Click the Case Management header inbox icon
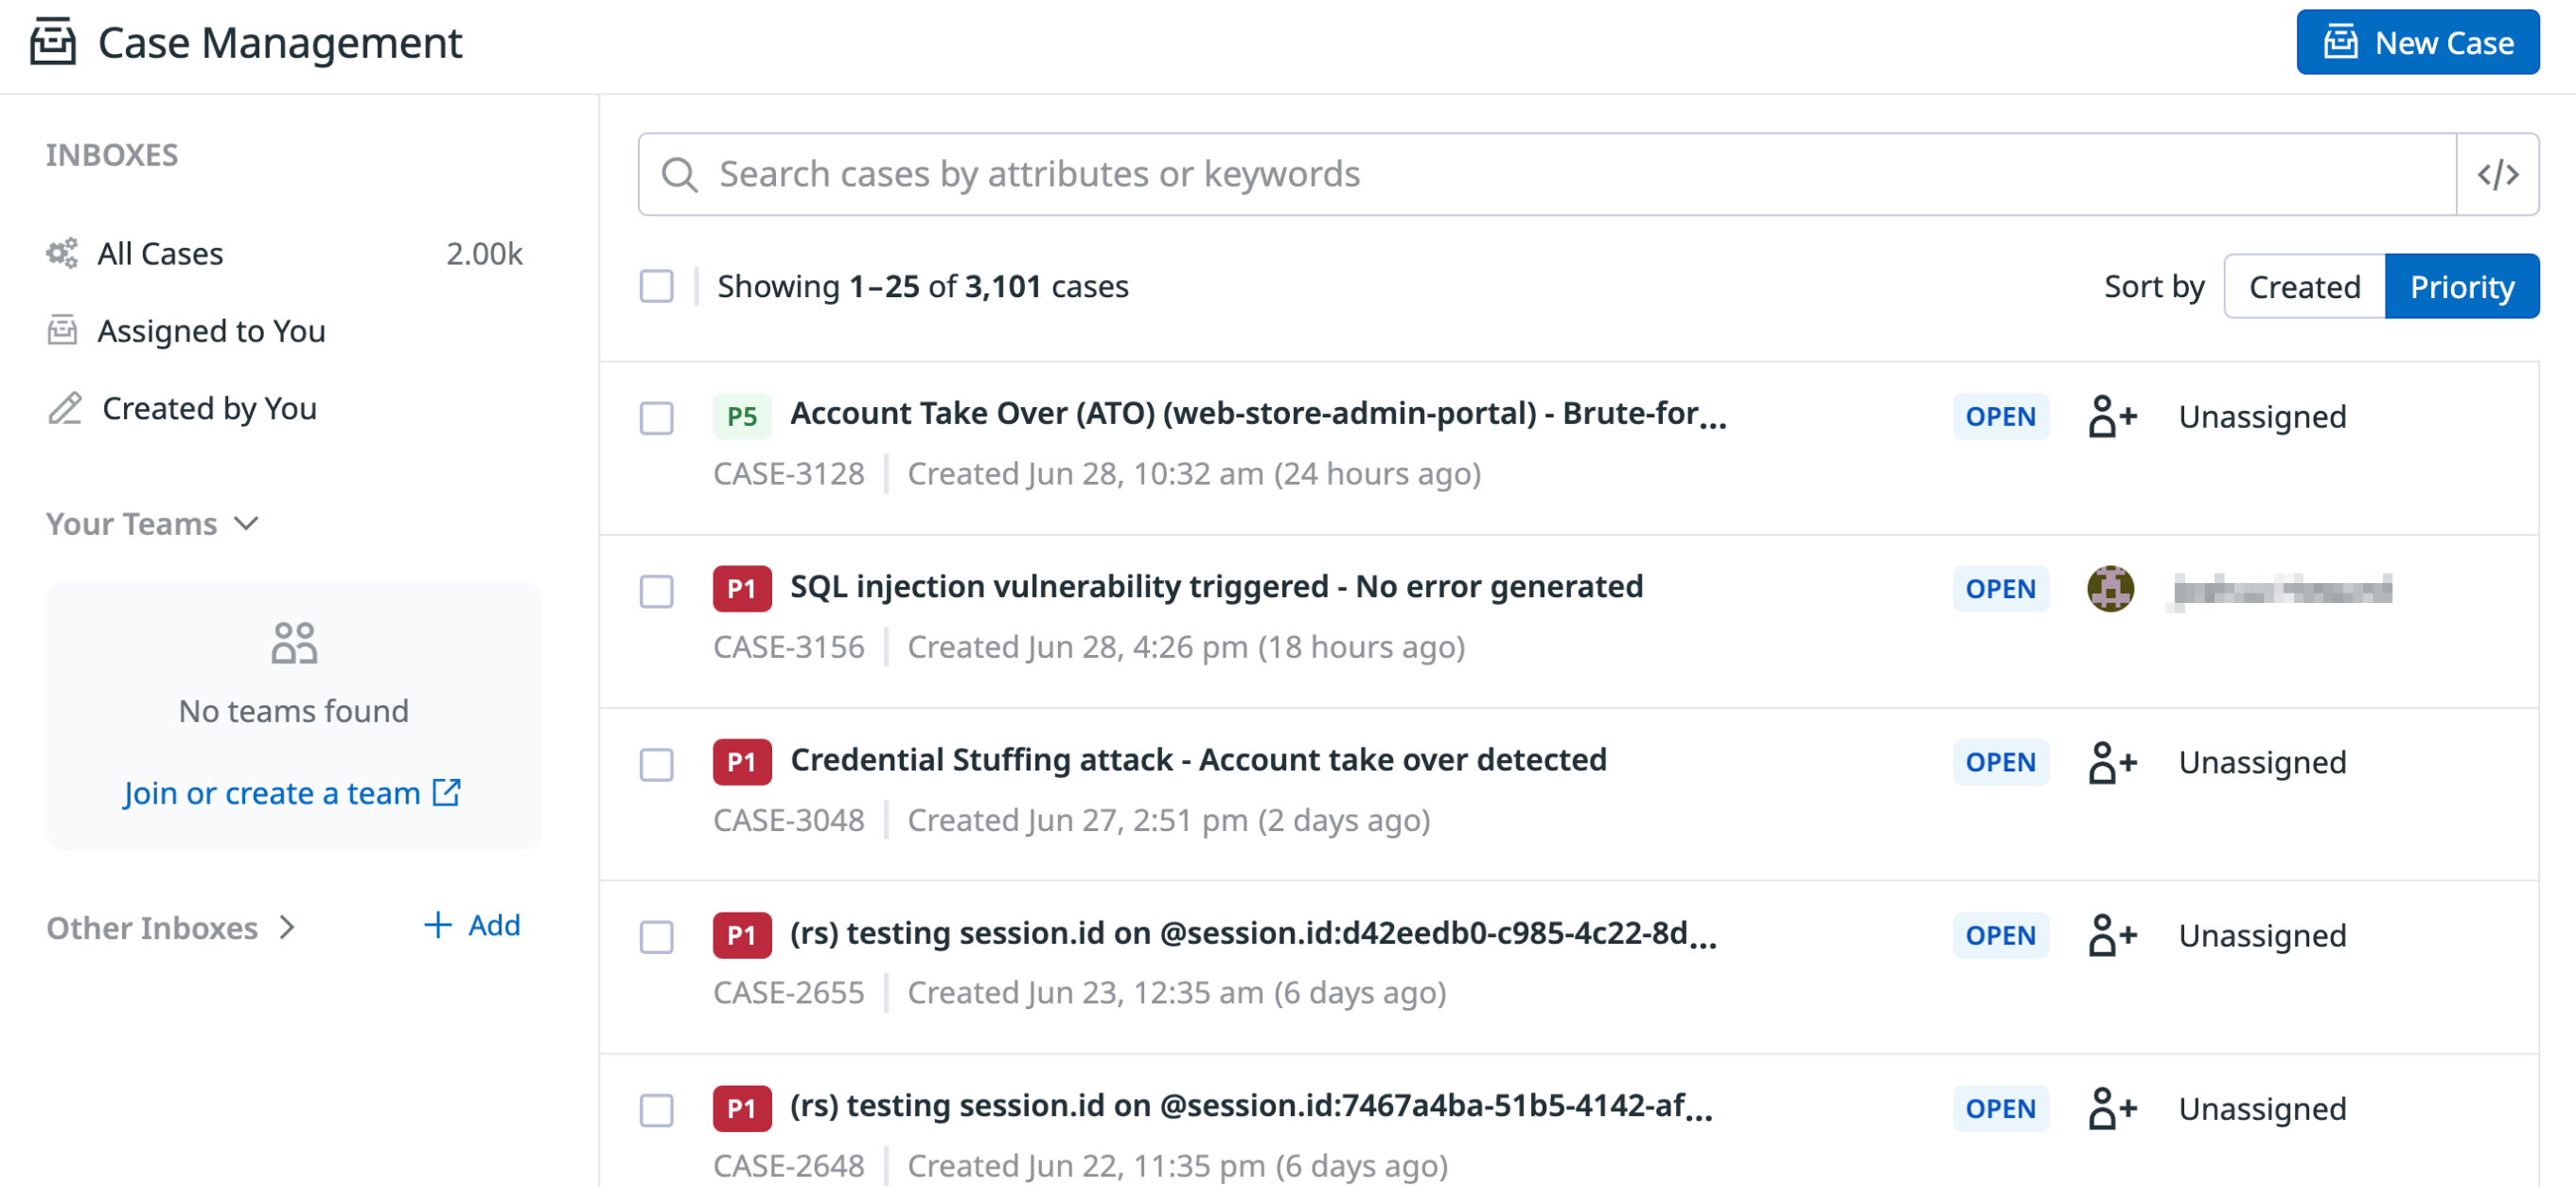Viewport: 2576px width, 1187px height. tap(52, 42)
